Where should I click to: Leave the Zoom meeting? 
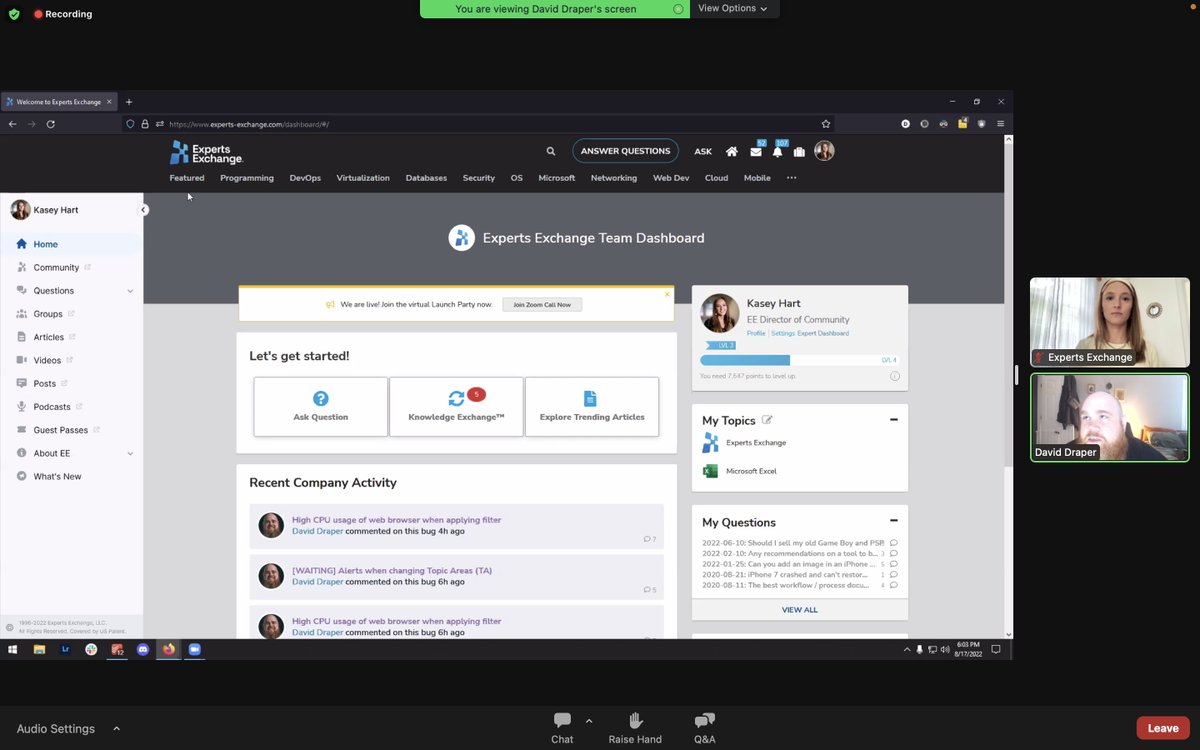pos(1162,728)
